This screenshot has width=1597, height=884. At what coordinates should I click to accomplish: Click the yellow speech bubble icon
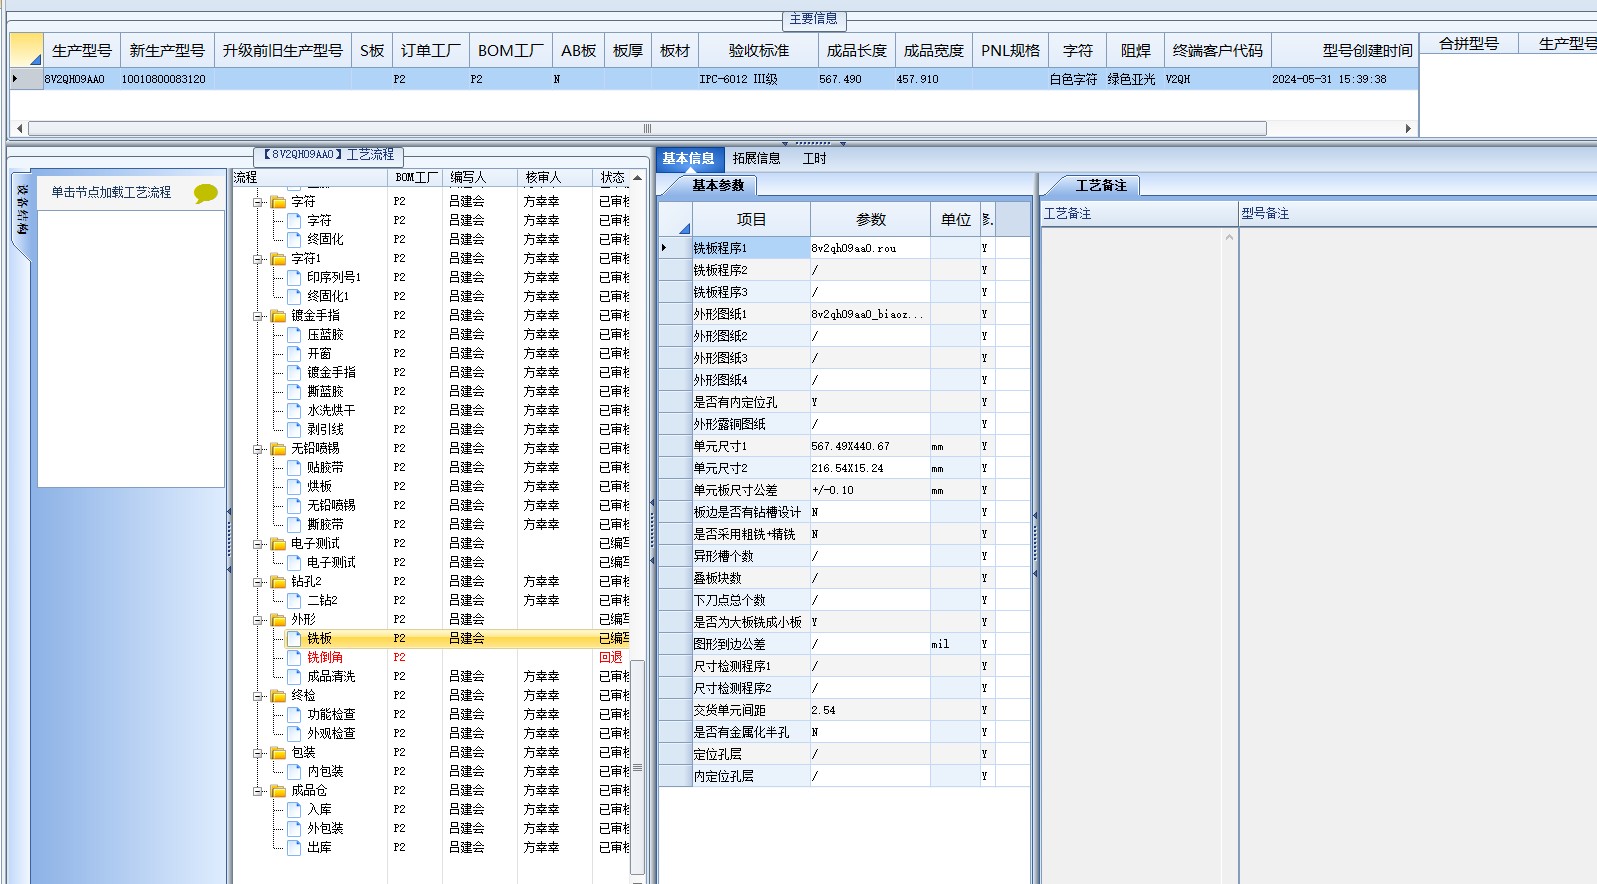[x=206, y=193]
